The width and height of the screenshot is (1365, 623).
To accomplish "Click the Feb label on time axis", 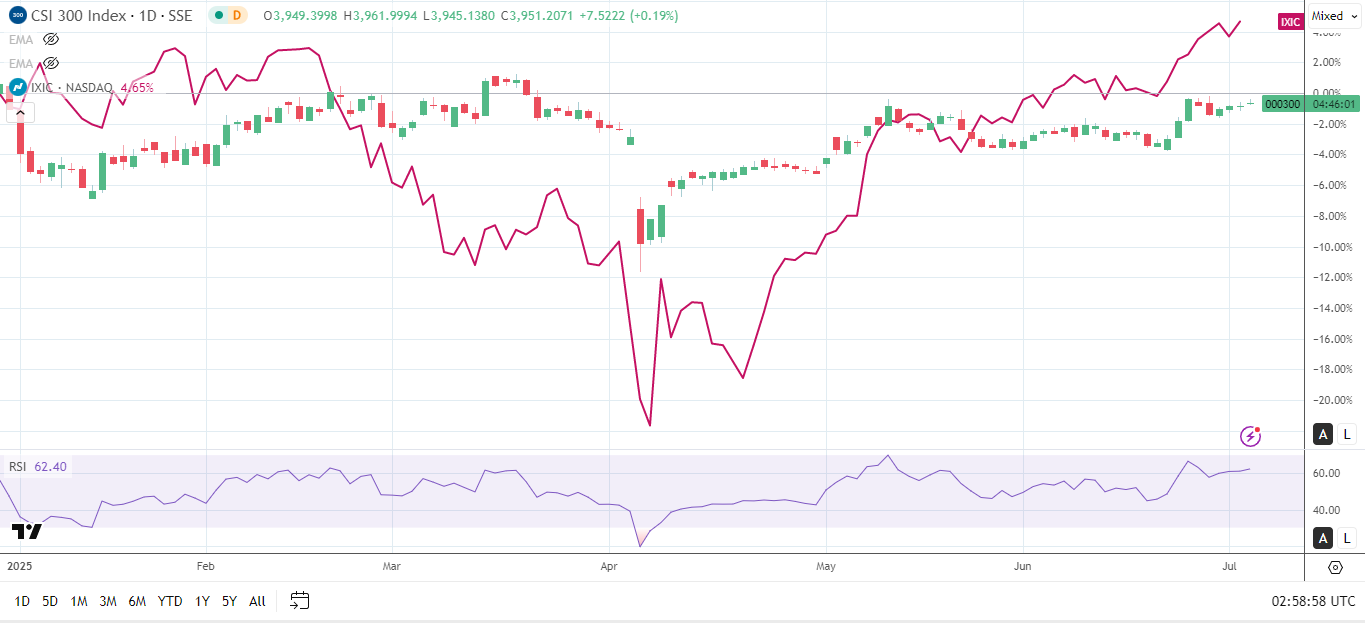I will pyautogui.click(x=205, y=566).
